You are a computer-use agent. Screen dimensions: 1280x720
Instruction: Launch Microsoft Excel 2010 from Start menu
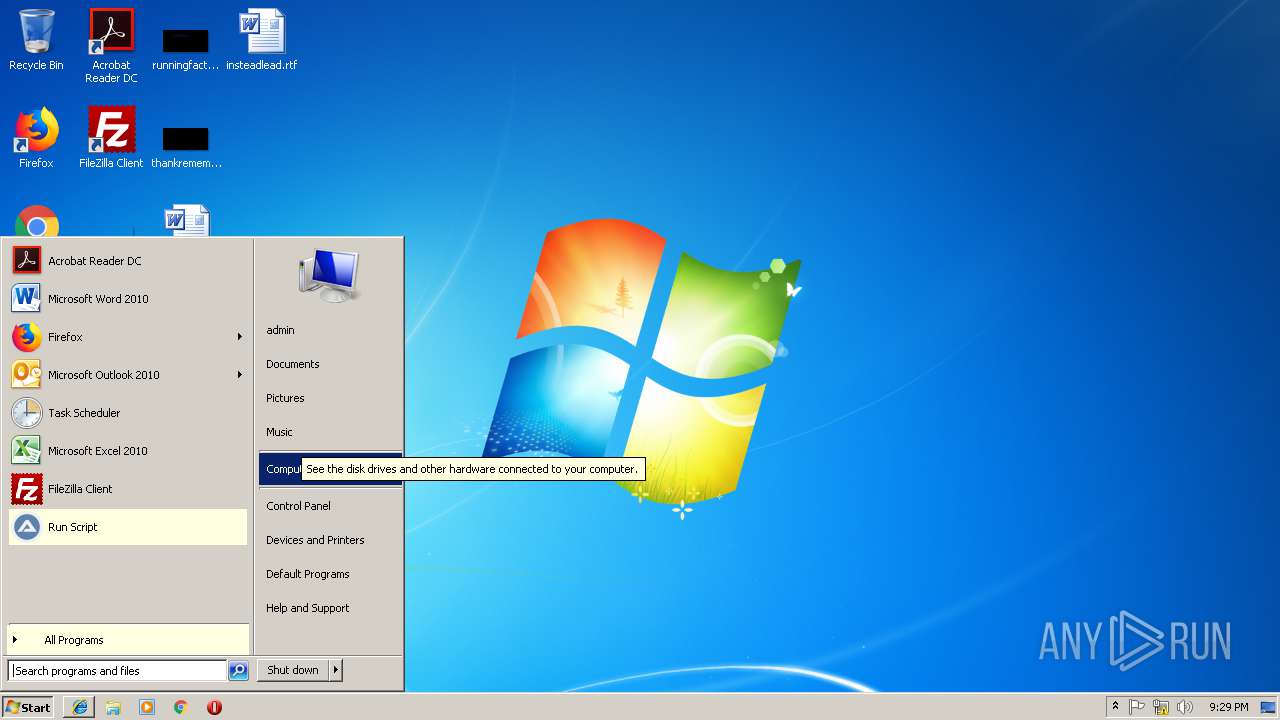click(x=127, y=451)
